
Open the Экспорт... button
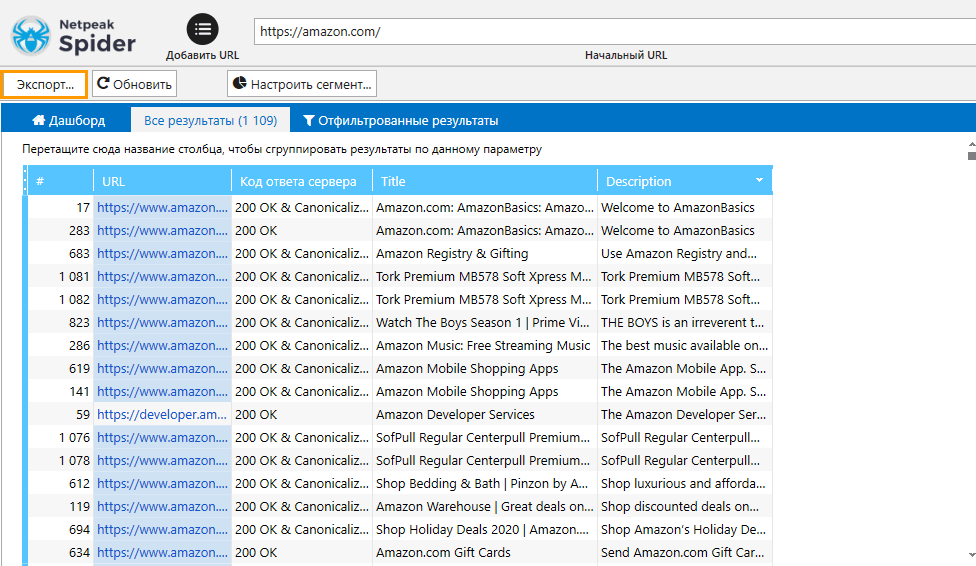[45, 84]
